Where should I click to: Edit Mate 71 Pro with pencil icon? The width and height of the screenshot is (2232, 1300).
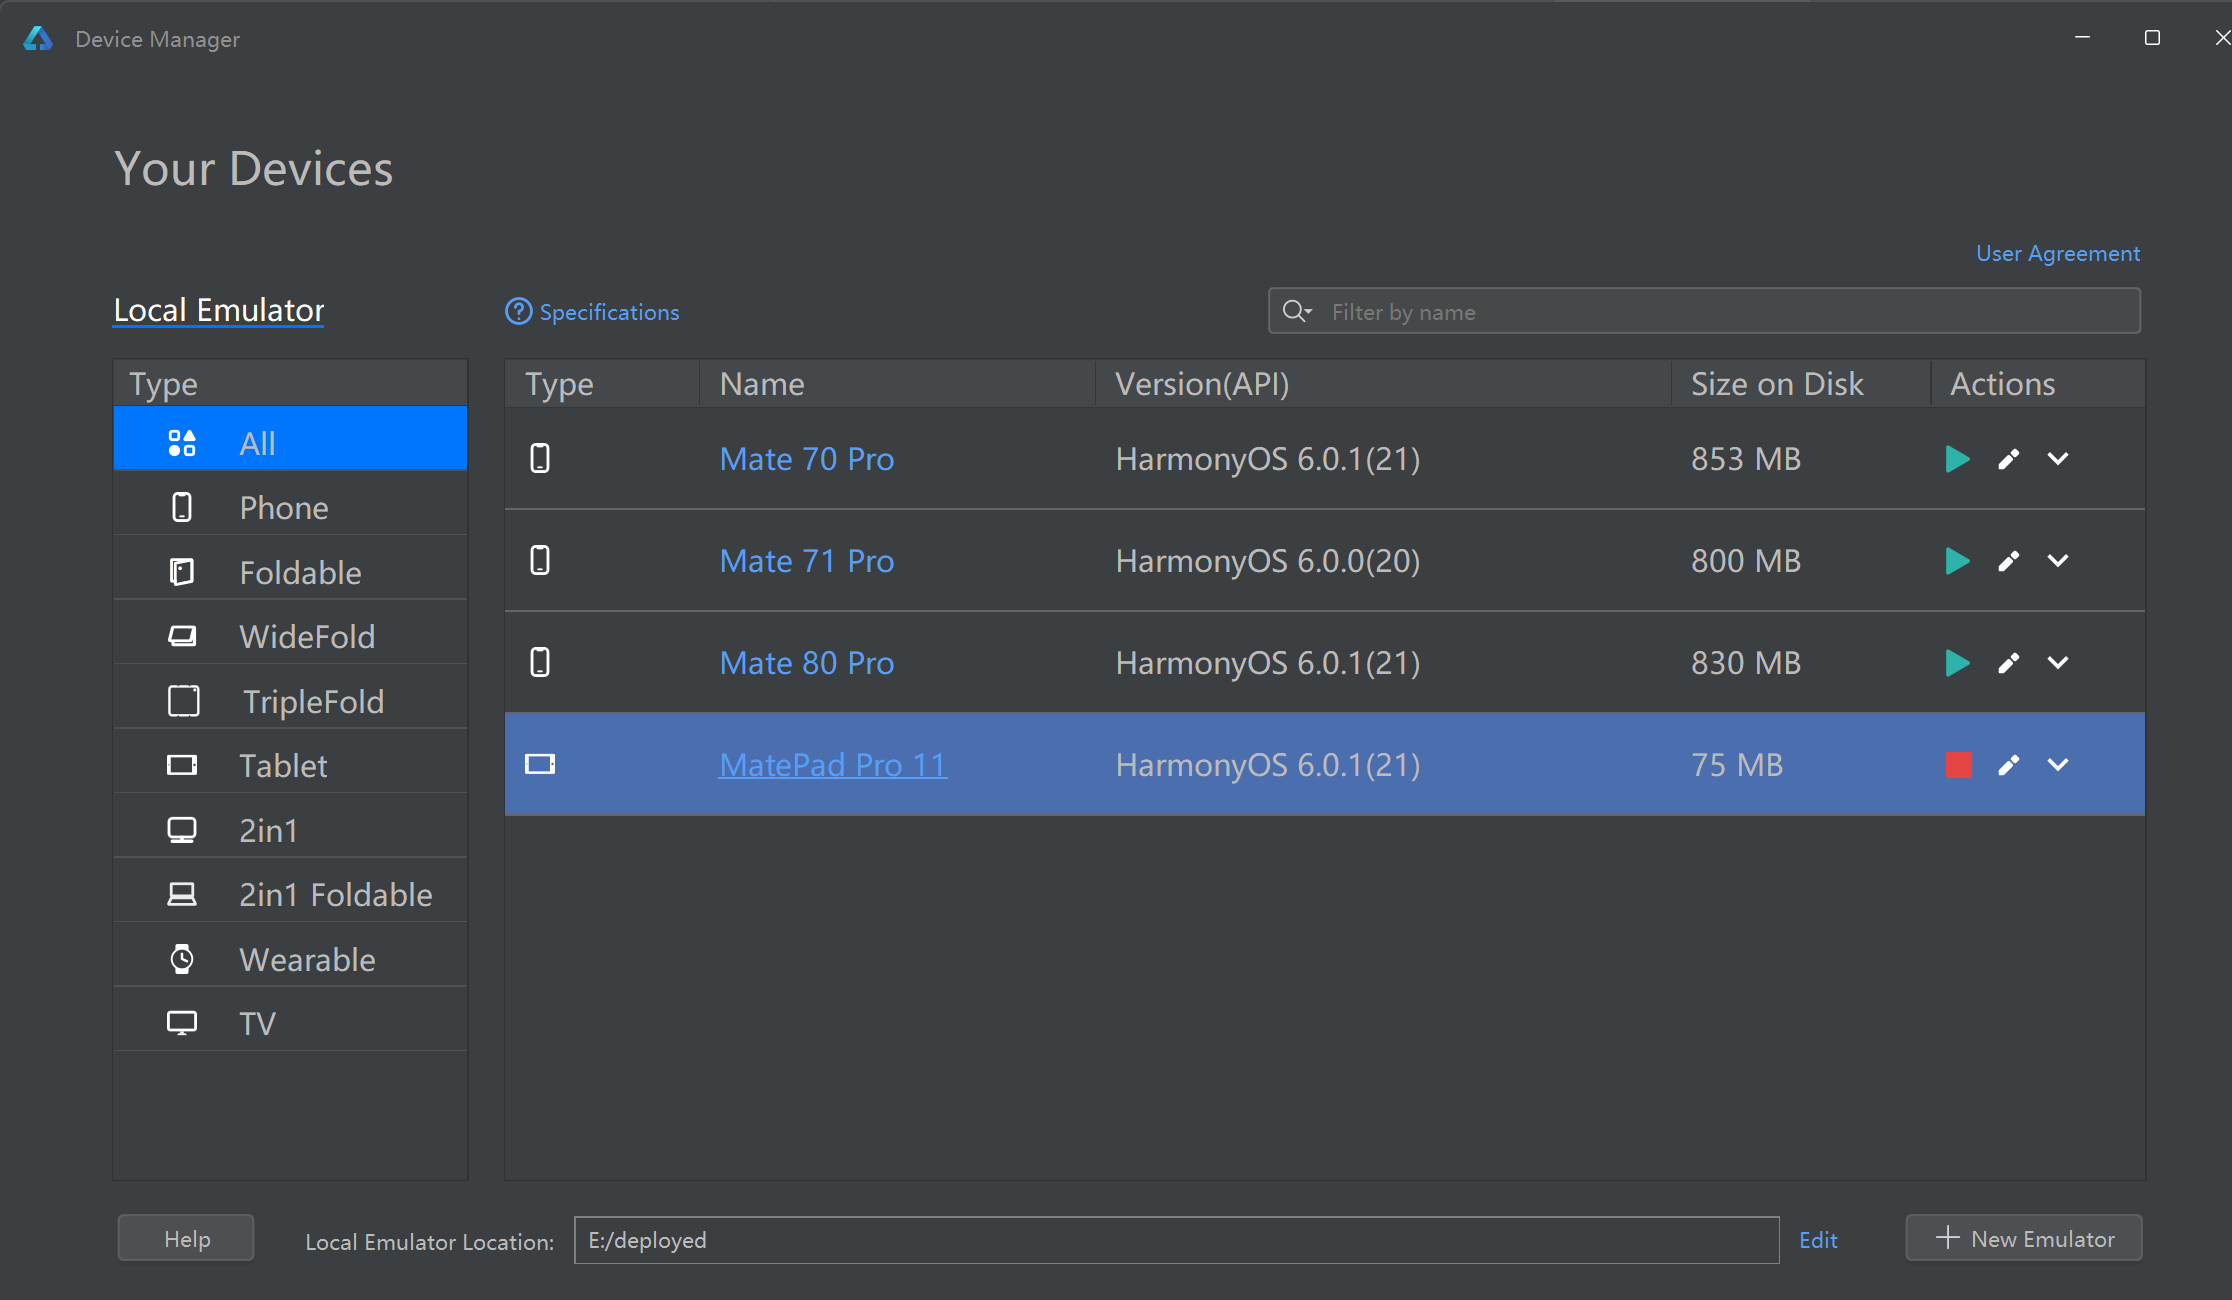click(2008, 561)
